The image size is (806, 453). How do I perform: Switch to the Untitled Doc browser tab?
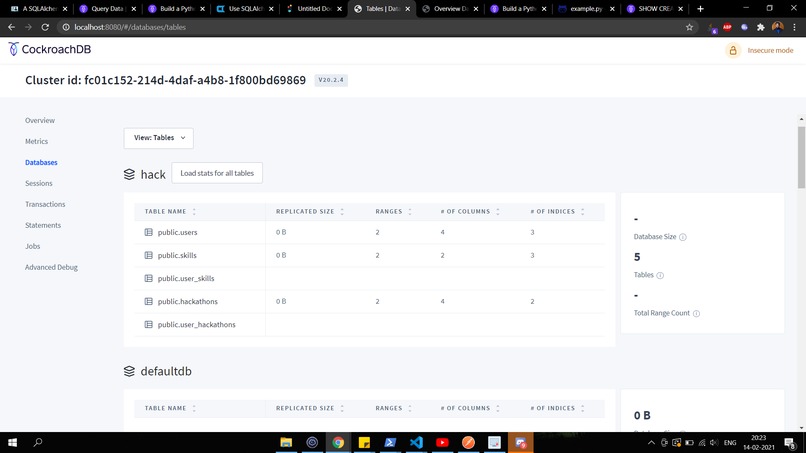click(314, 9)
